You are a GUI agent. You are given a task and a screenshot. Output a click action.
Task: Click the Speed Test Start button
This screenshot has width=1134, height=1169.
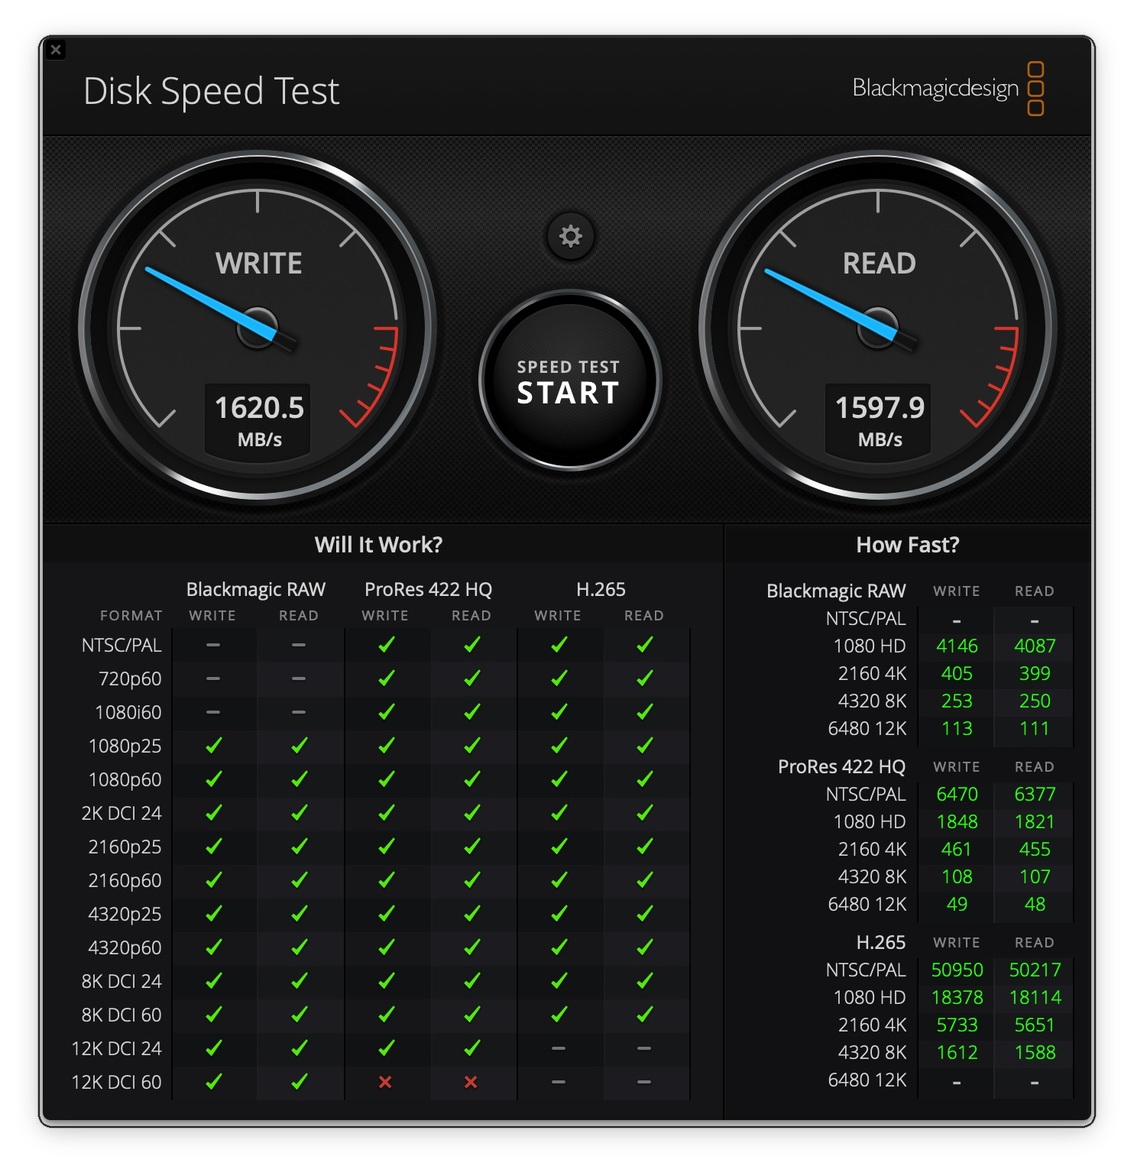tap(570, 381)
